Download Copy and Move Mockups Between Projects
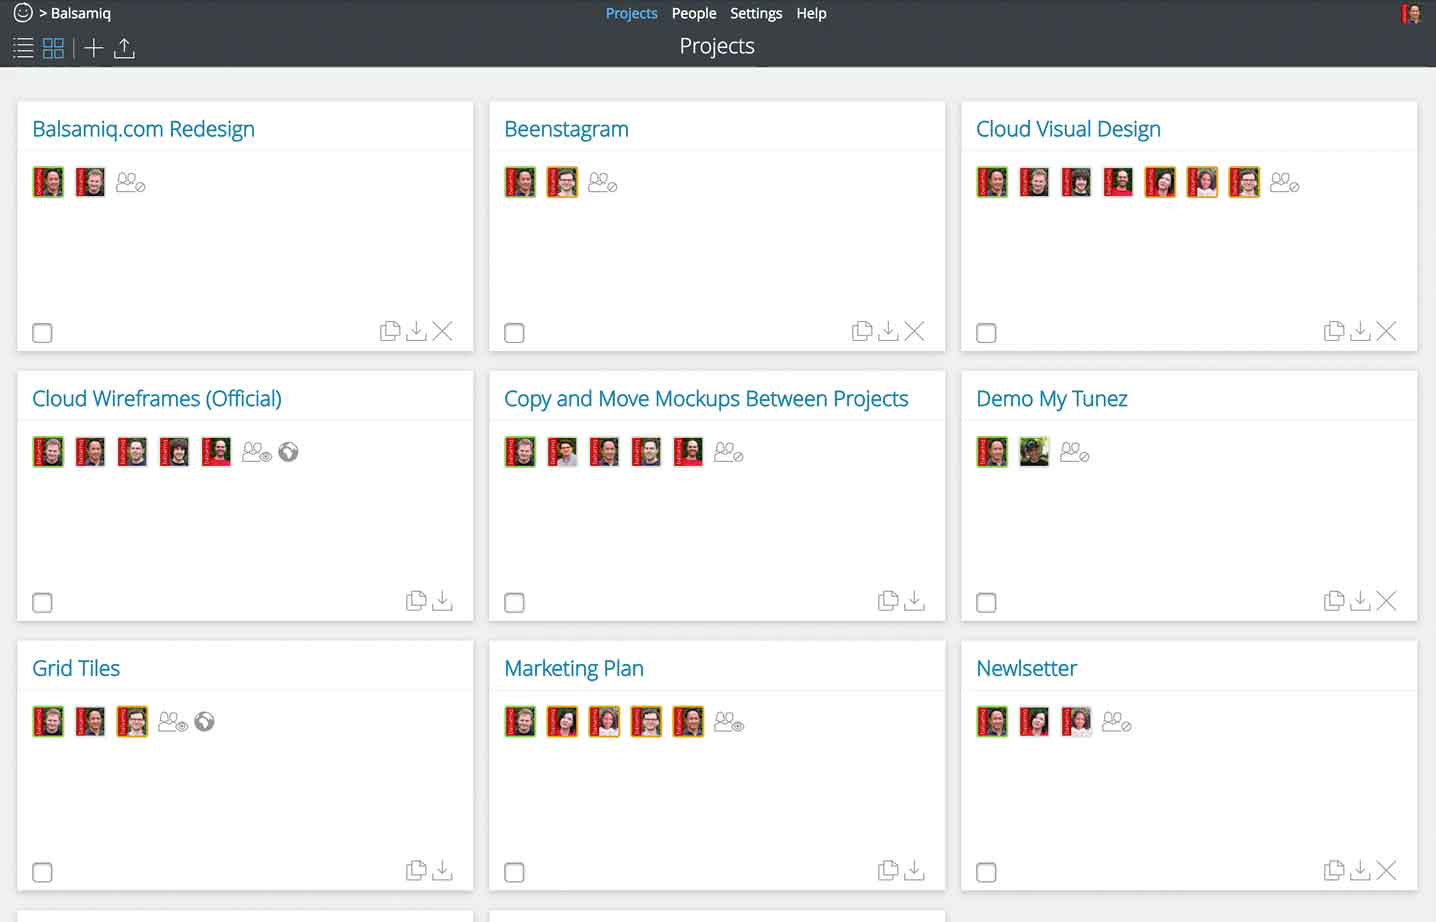1436x922 pixels. click(914, 601)
